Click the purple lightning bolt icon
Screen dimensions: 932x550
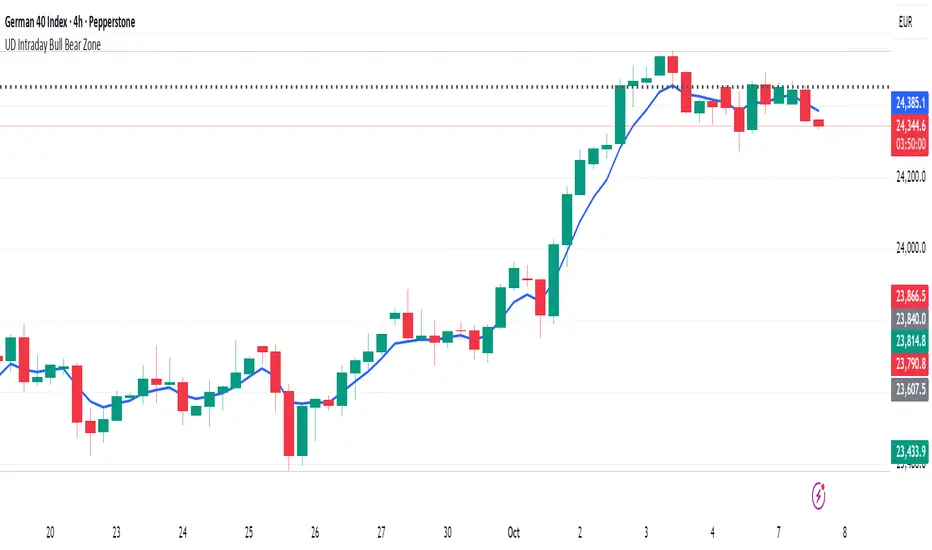821,493
